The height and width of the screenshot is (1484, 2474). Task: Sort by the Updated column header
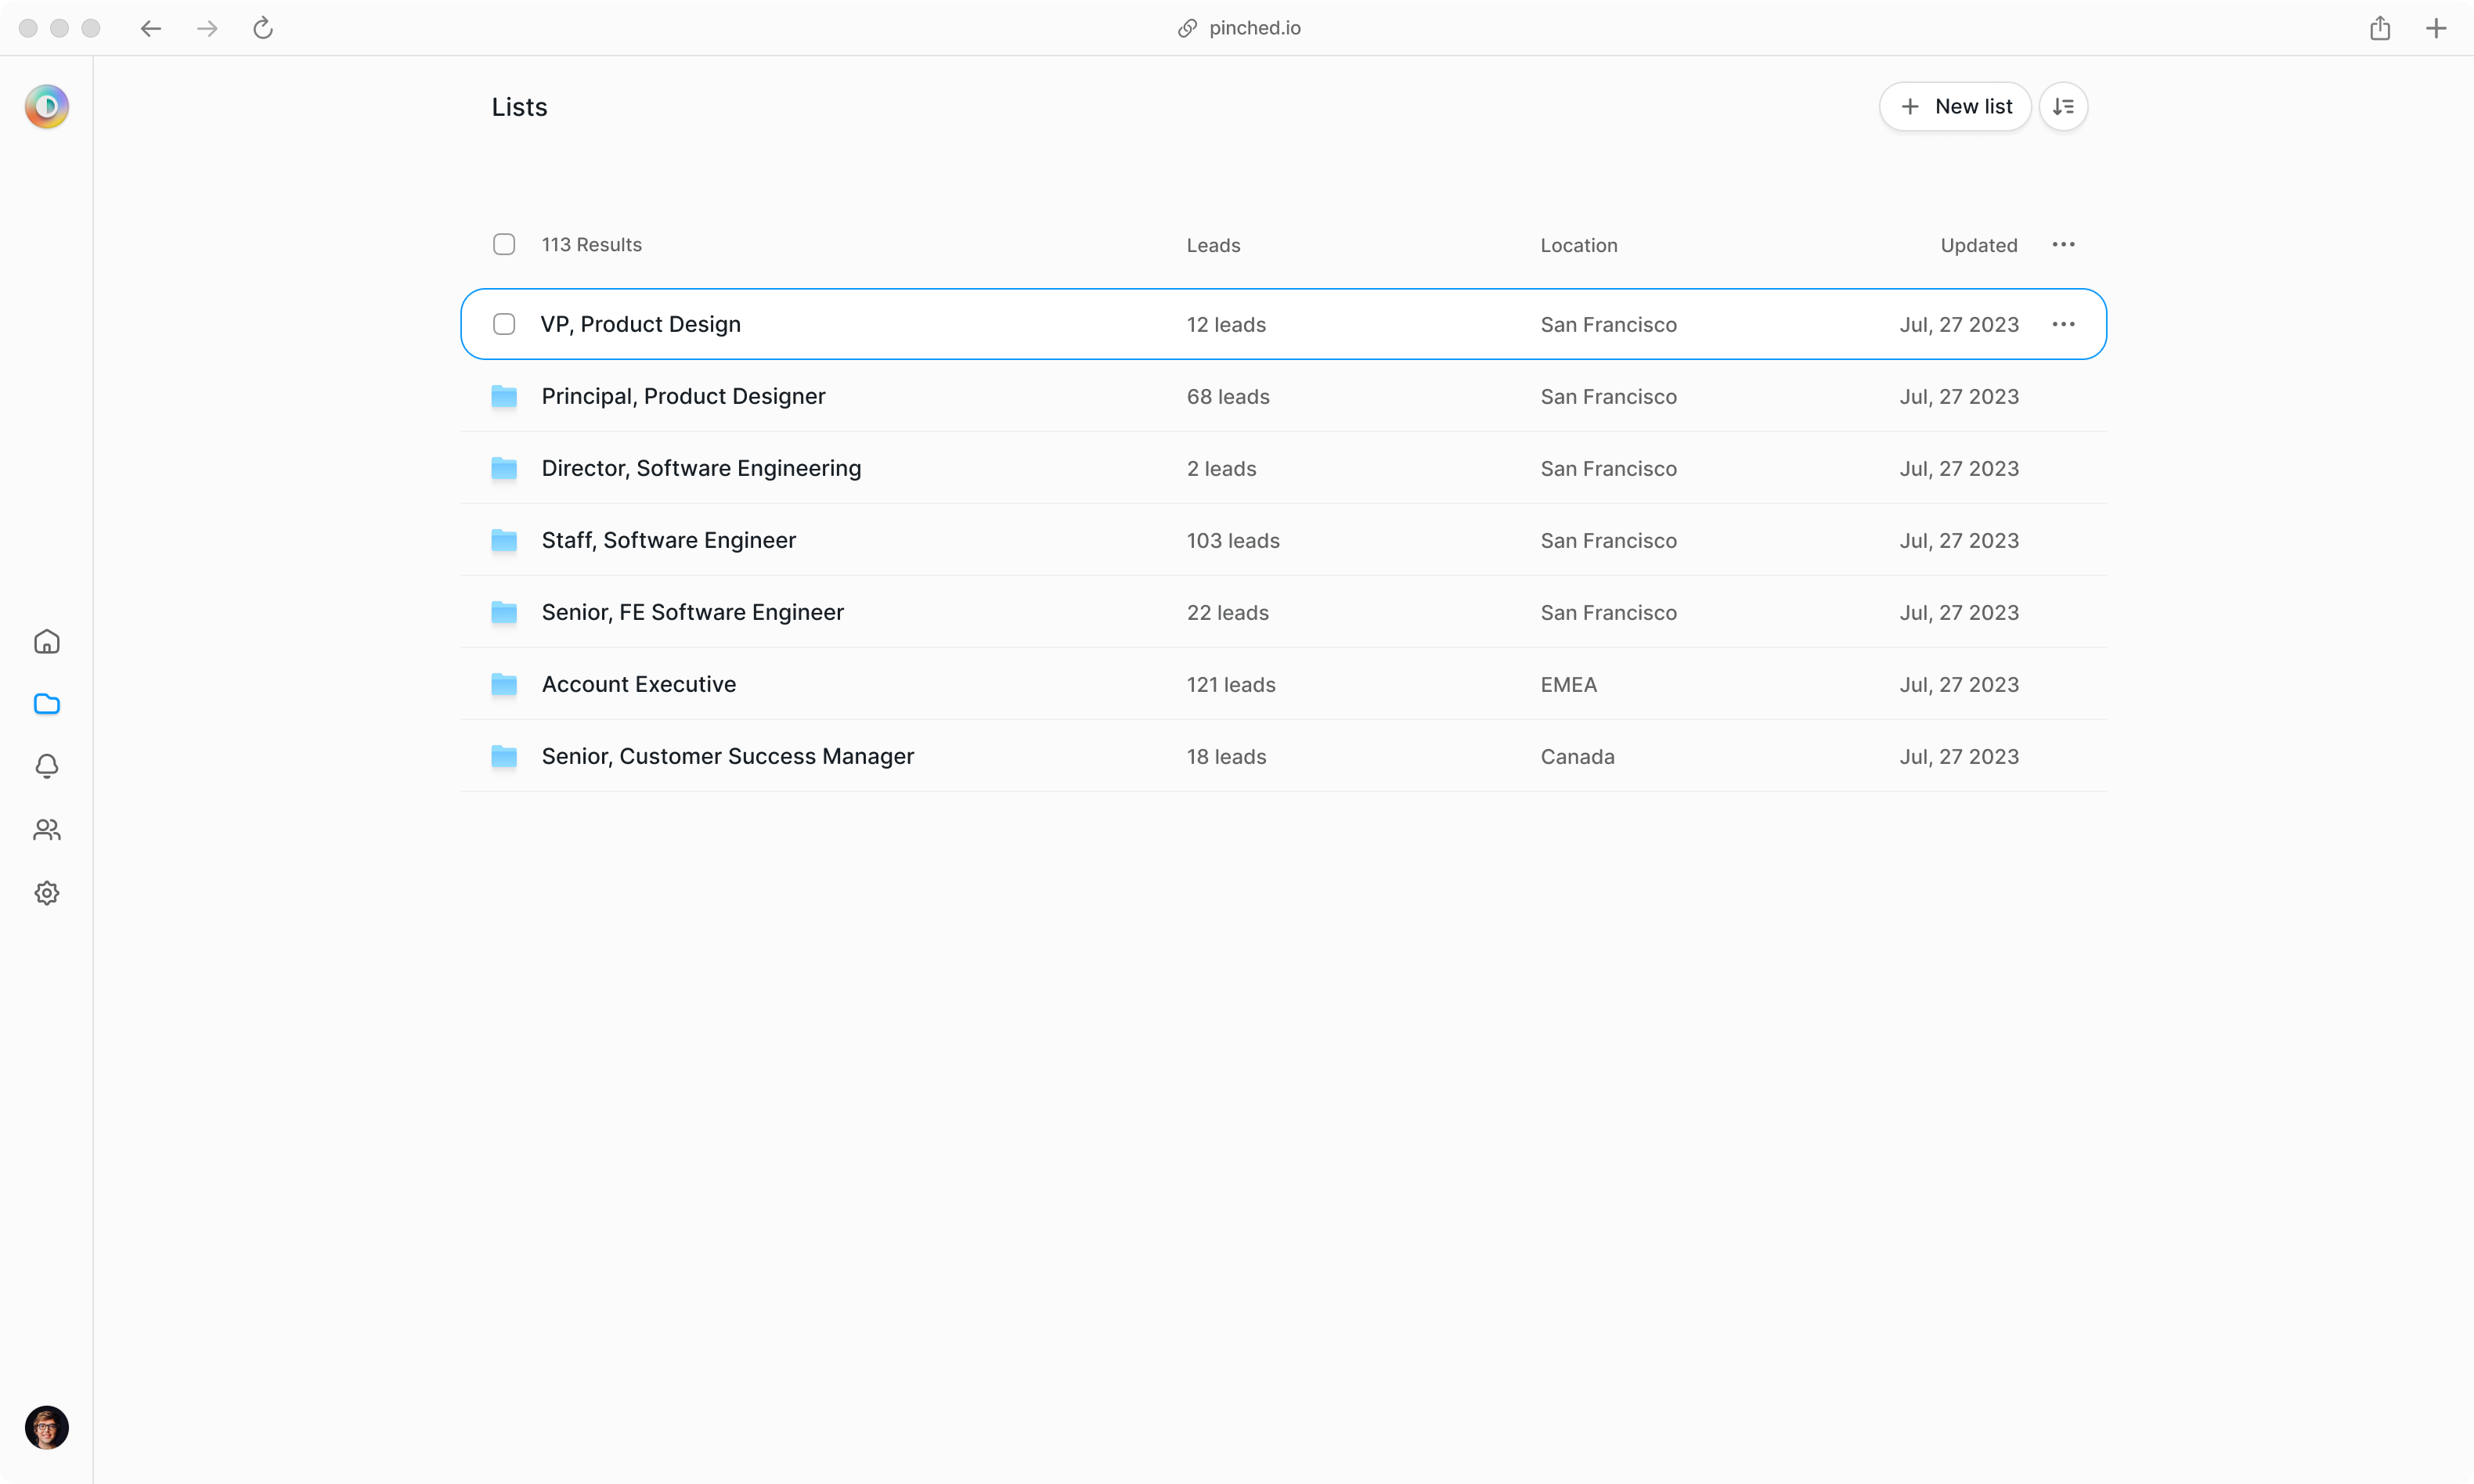coord(1978,245)
